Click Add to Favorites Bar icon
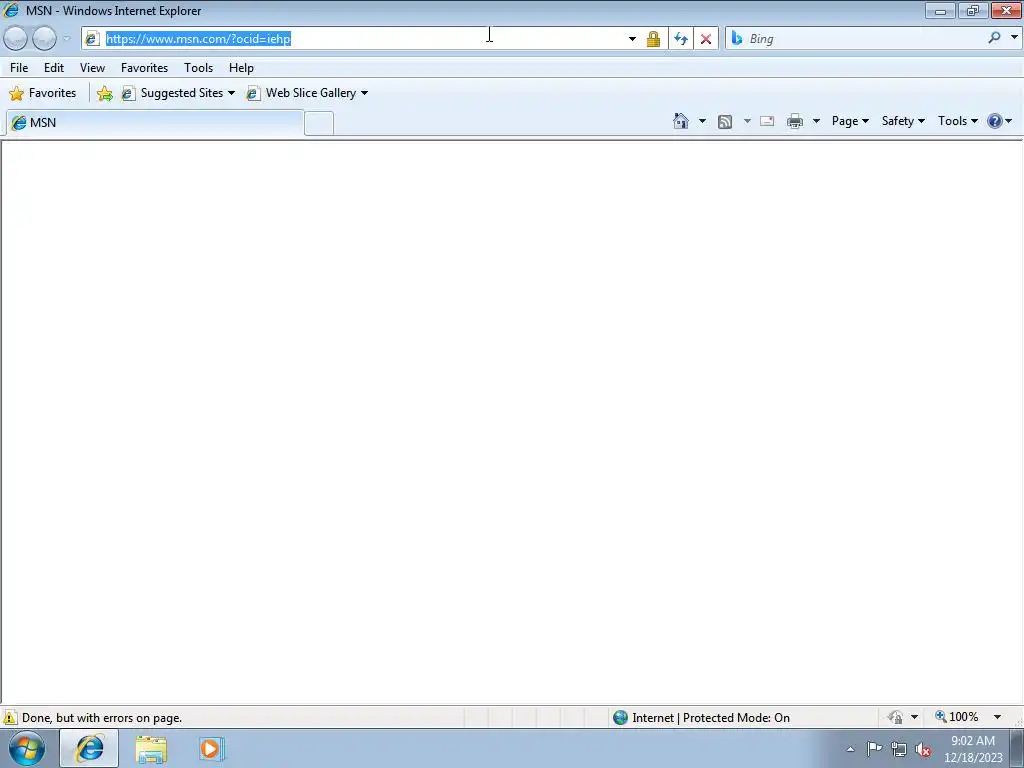This screenshot has width=1024, height=768. 104,93
